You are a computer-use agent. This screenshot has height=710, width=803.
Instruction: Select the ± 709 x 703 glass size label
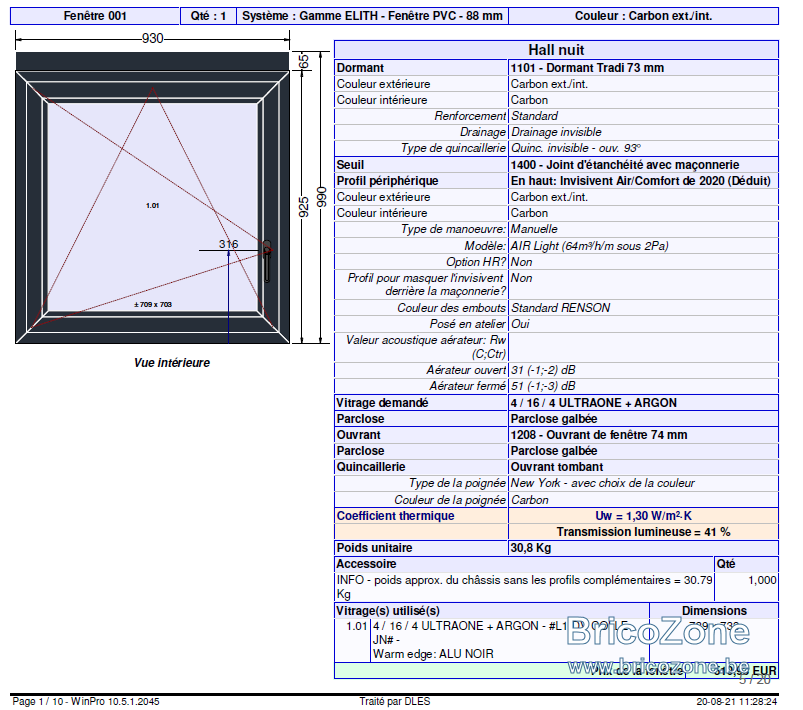153,304
